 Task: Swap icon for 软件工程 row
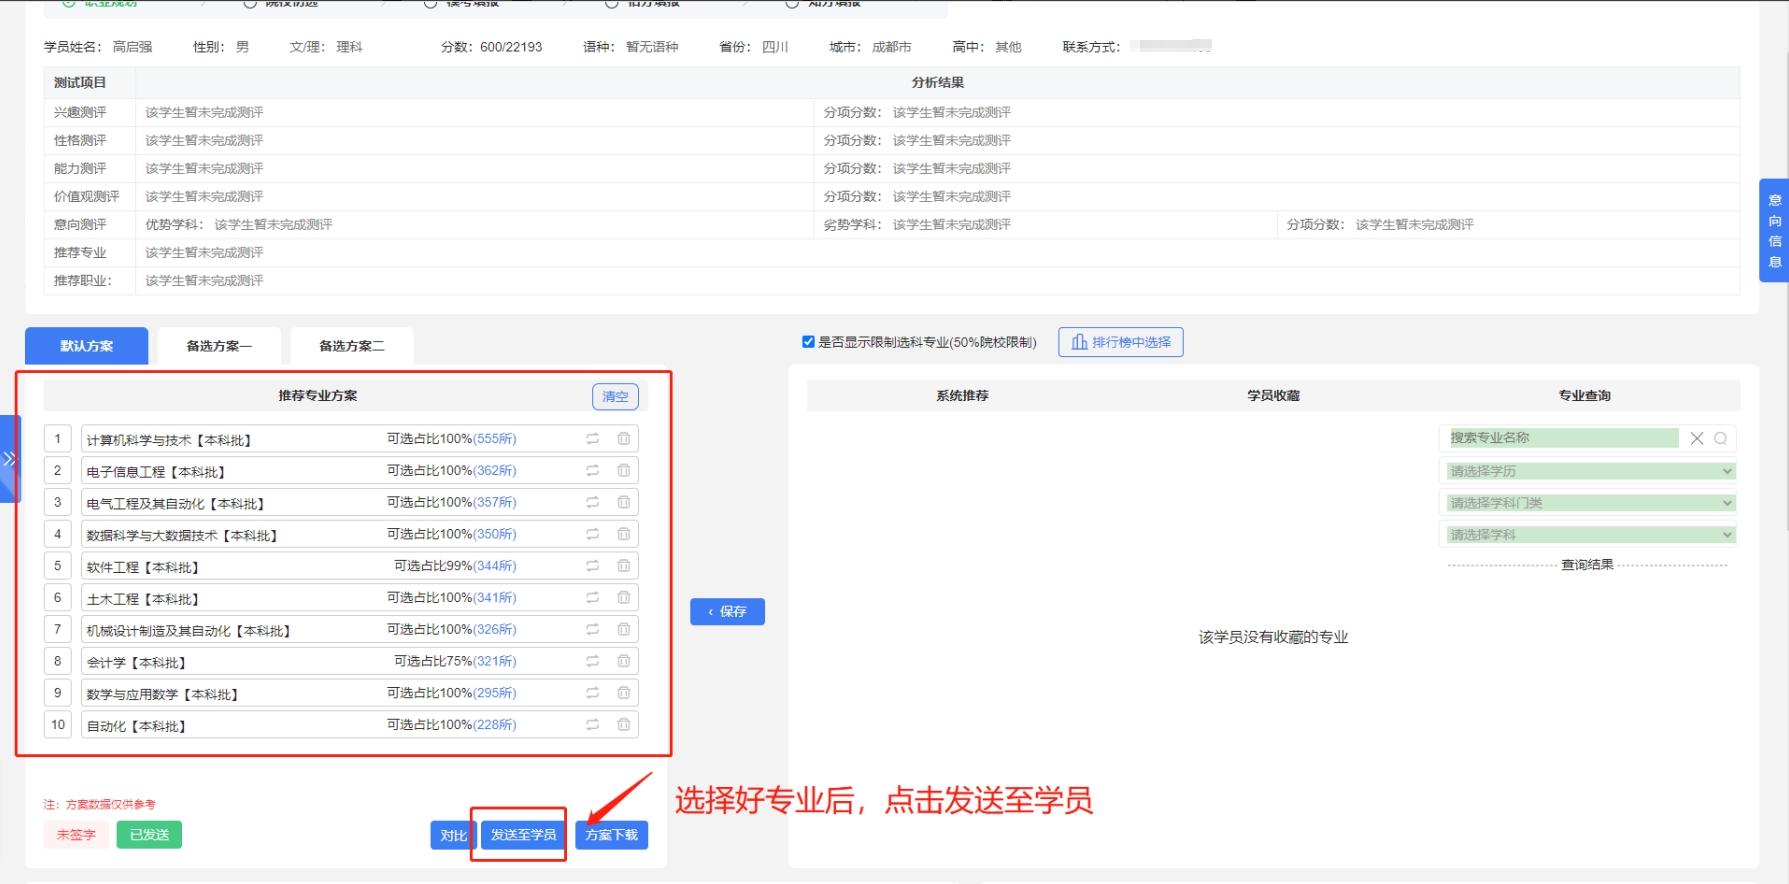[592, 566]
